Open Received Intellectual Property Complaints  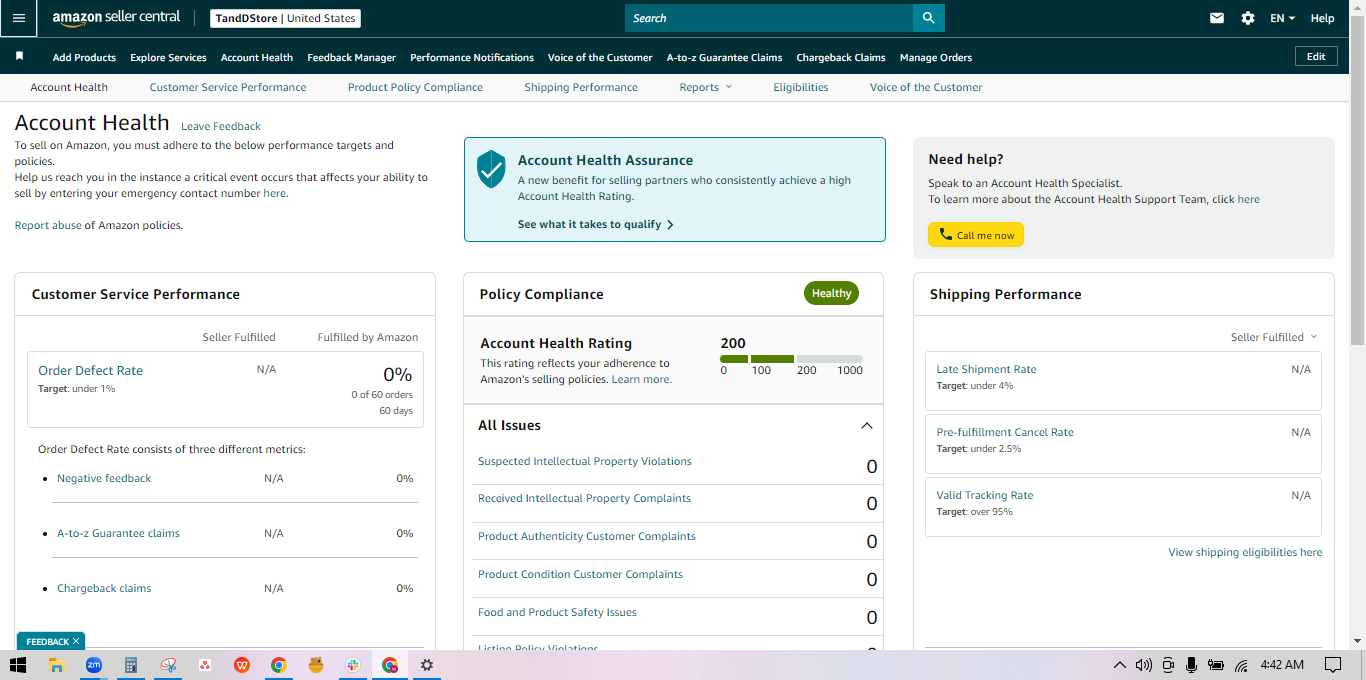point(584,498)
